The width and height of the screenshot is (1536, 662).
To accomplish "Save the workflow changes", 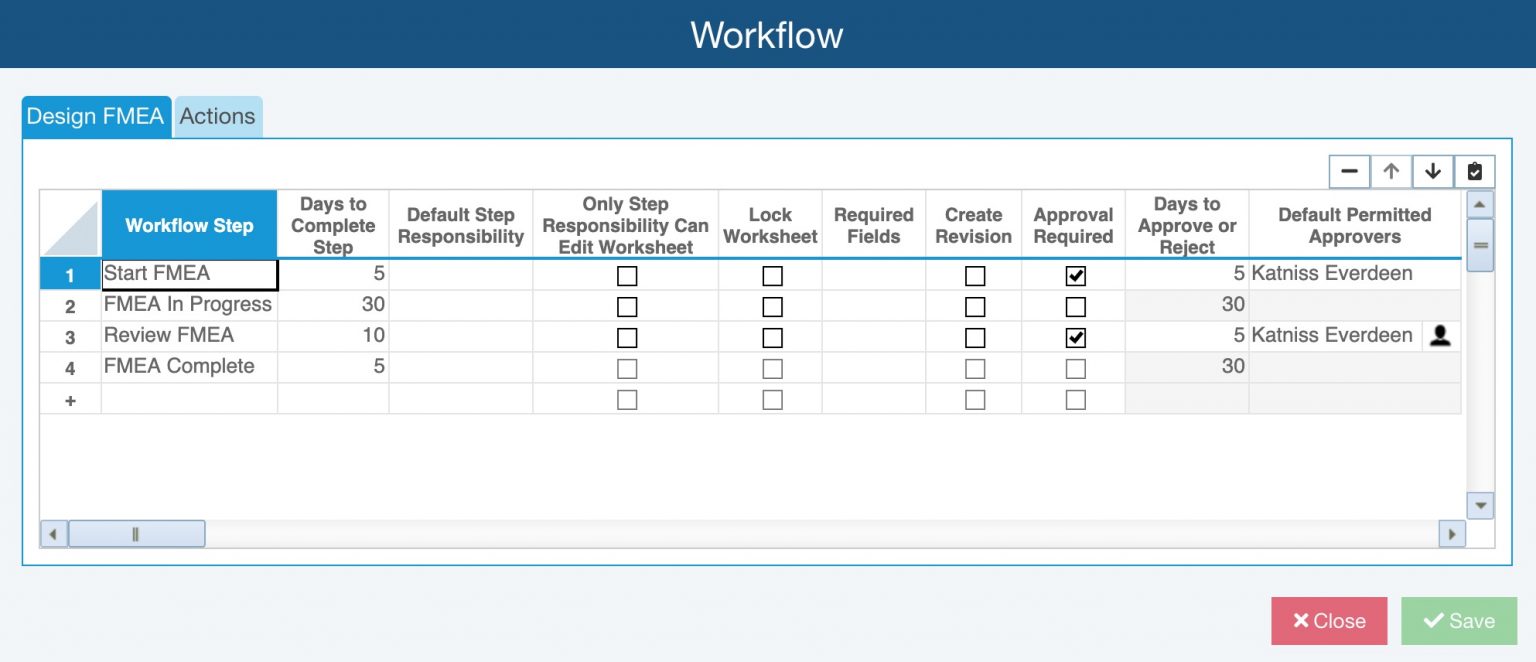I will (1458, 620).
